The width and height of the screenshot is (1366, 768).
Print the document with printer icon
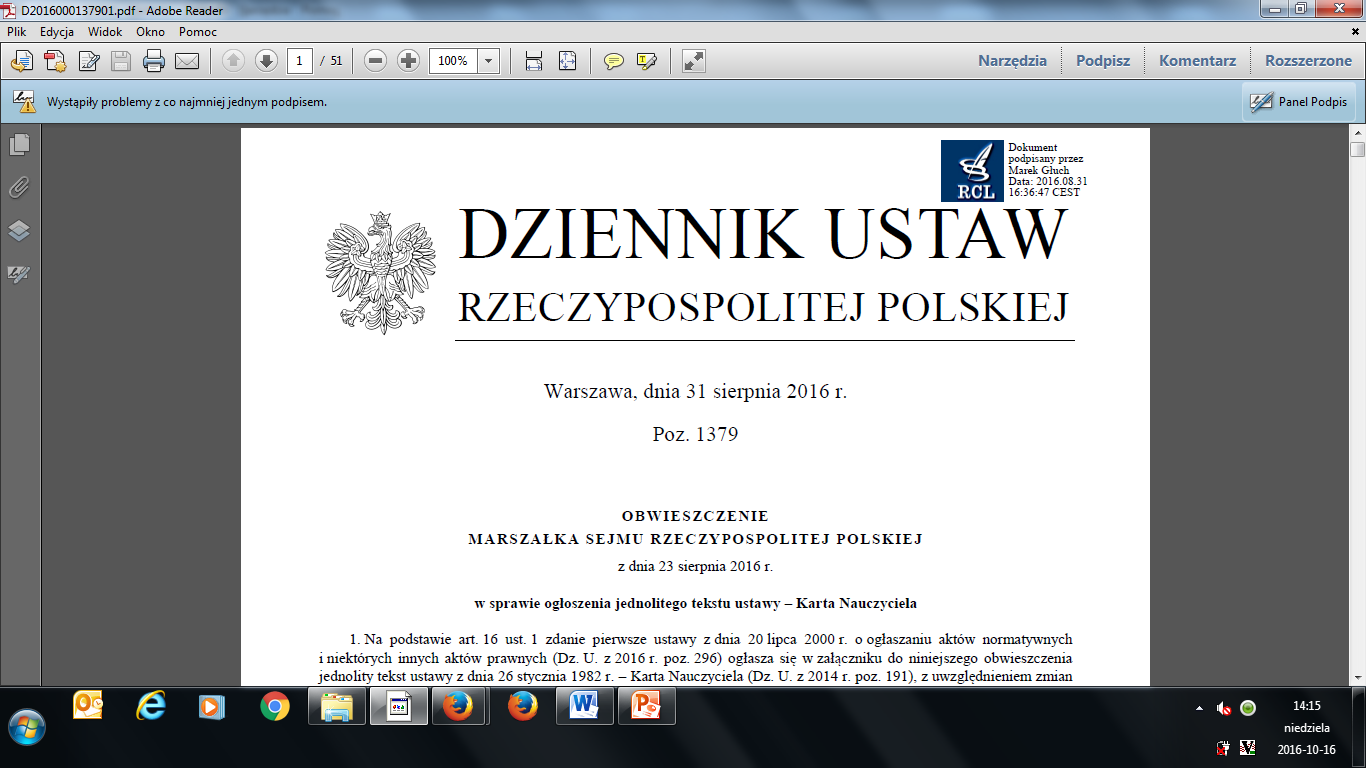pos(154,61)
